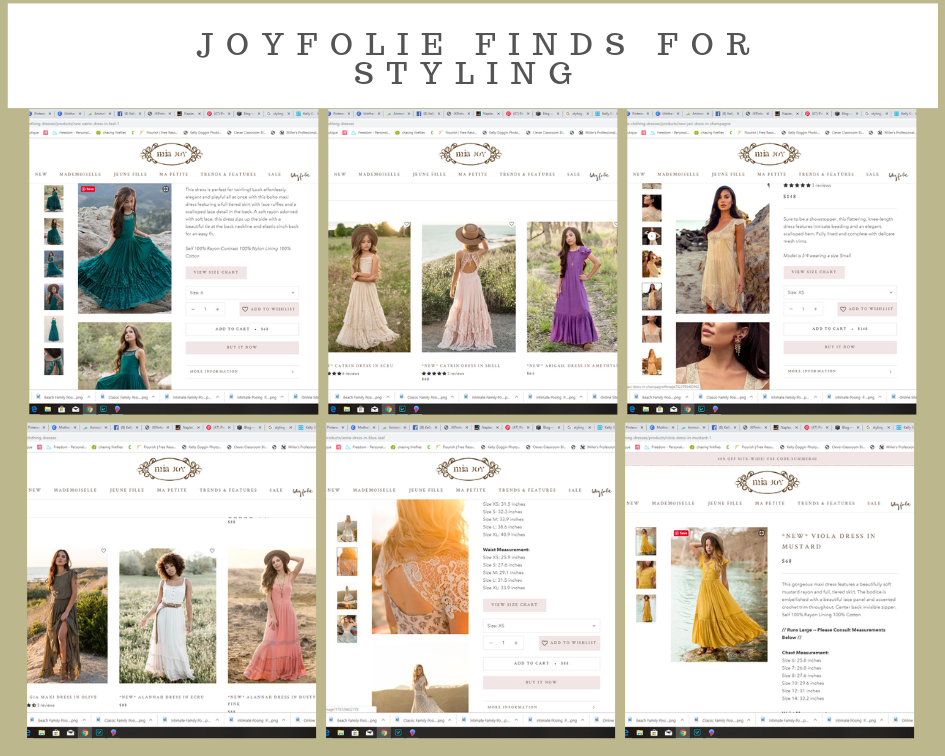Image resolution: width=945 pixels, height=756 pixels.
Task: Increase quantity with plus on lace-back dress page
Action: [x=515, y=643]
